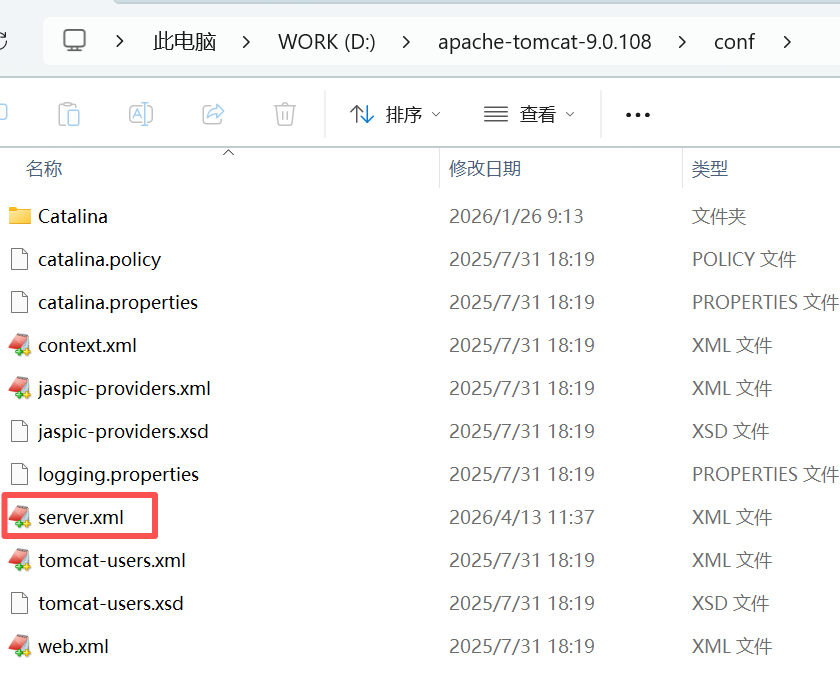Open the view (查看) dropdown
Image resolution: width=840 pixels, height=677 pixels.
(x=529, y=114)
